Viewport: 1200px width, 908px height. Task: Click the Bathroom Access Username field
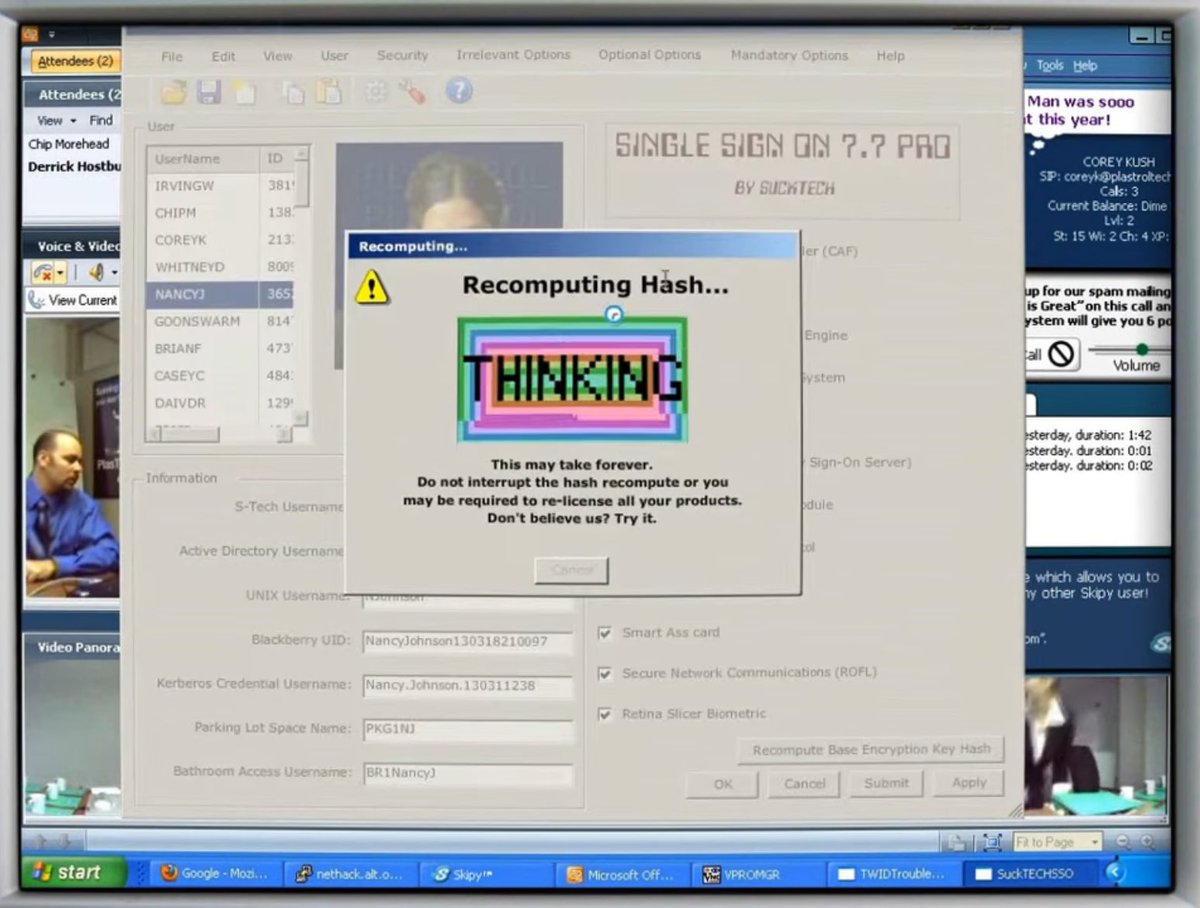[x=467, y=773]
